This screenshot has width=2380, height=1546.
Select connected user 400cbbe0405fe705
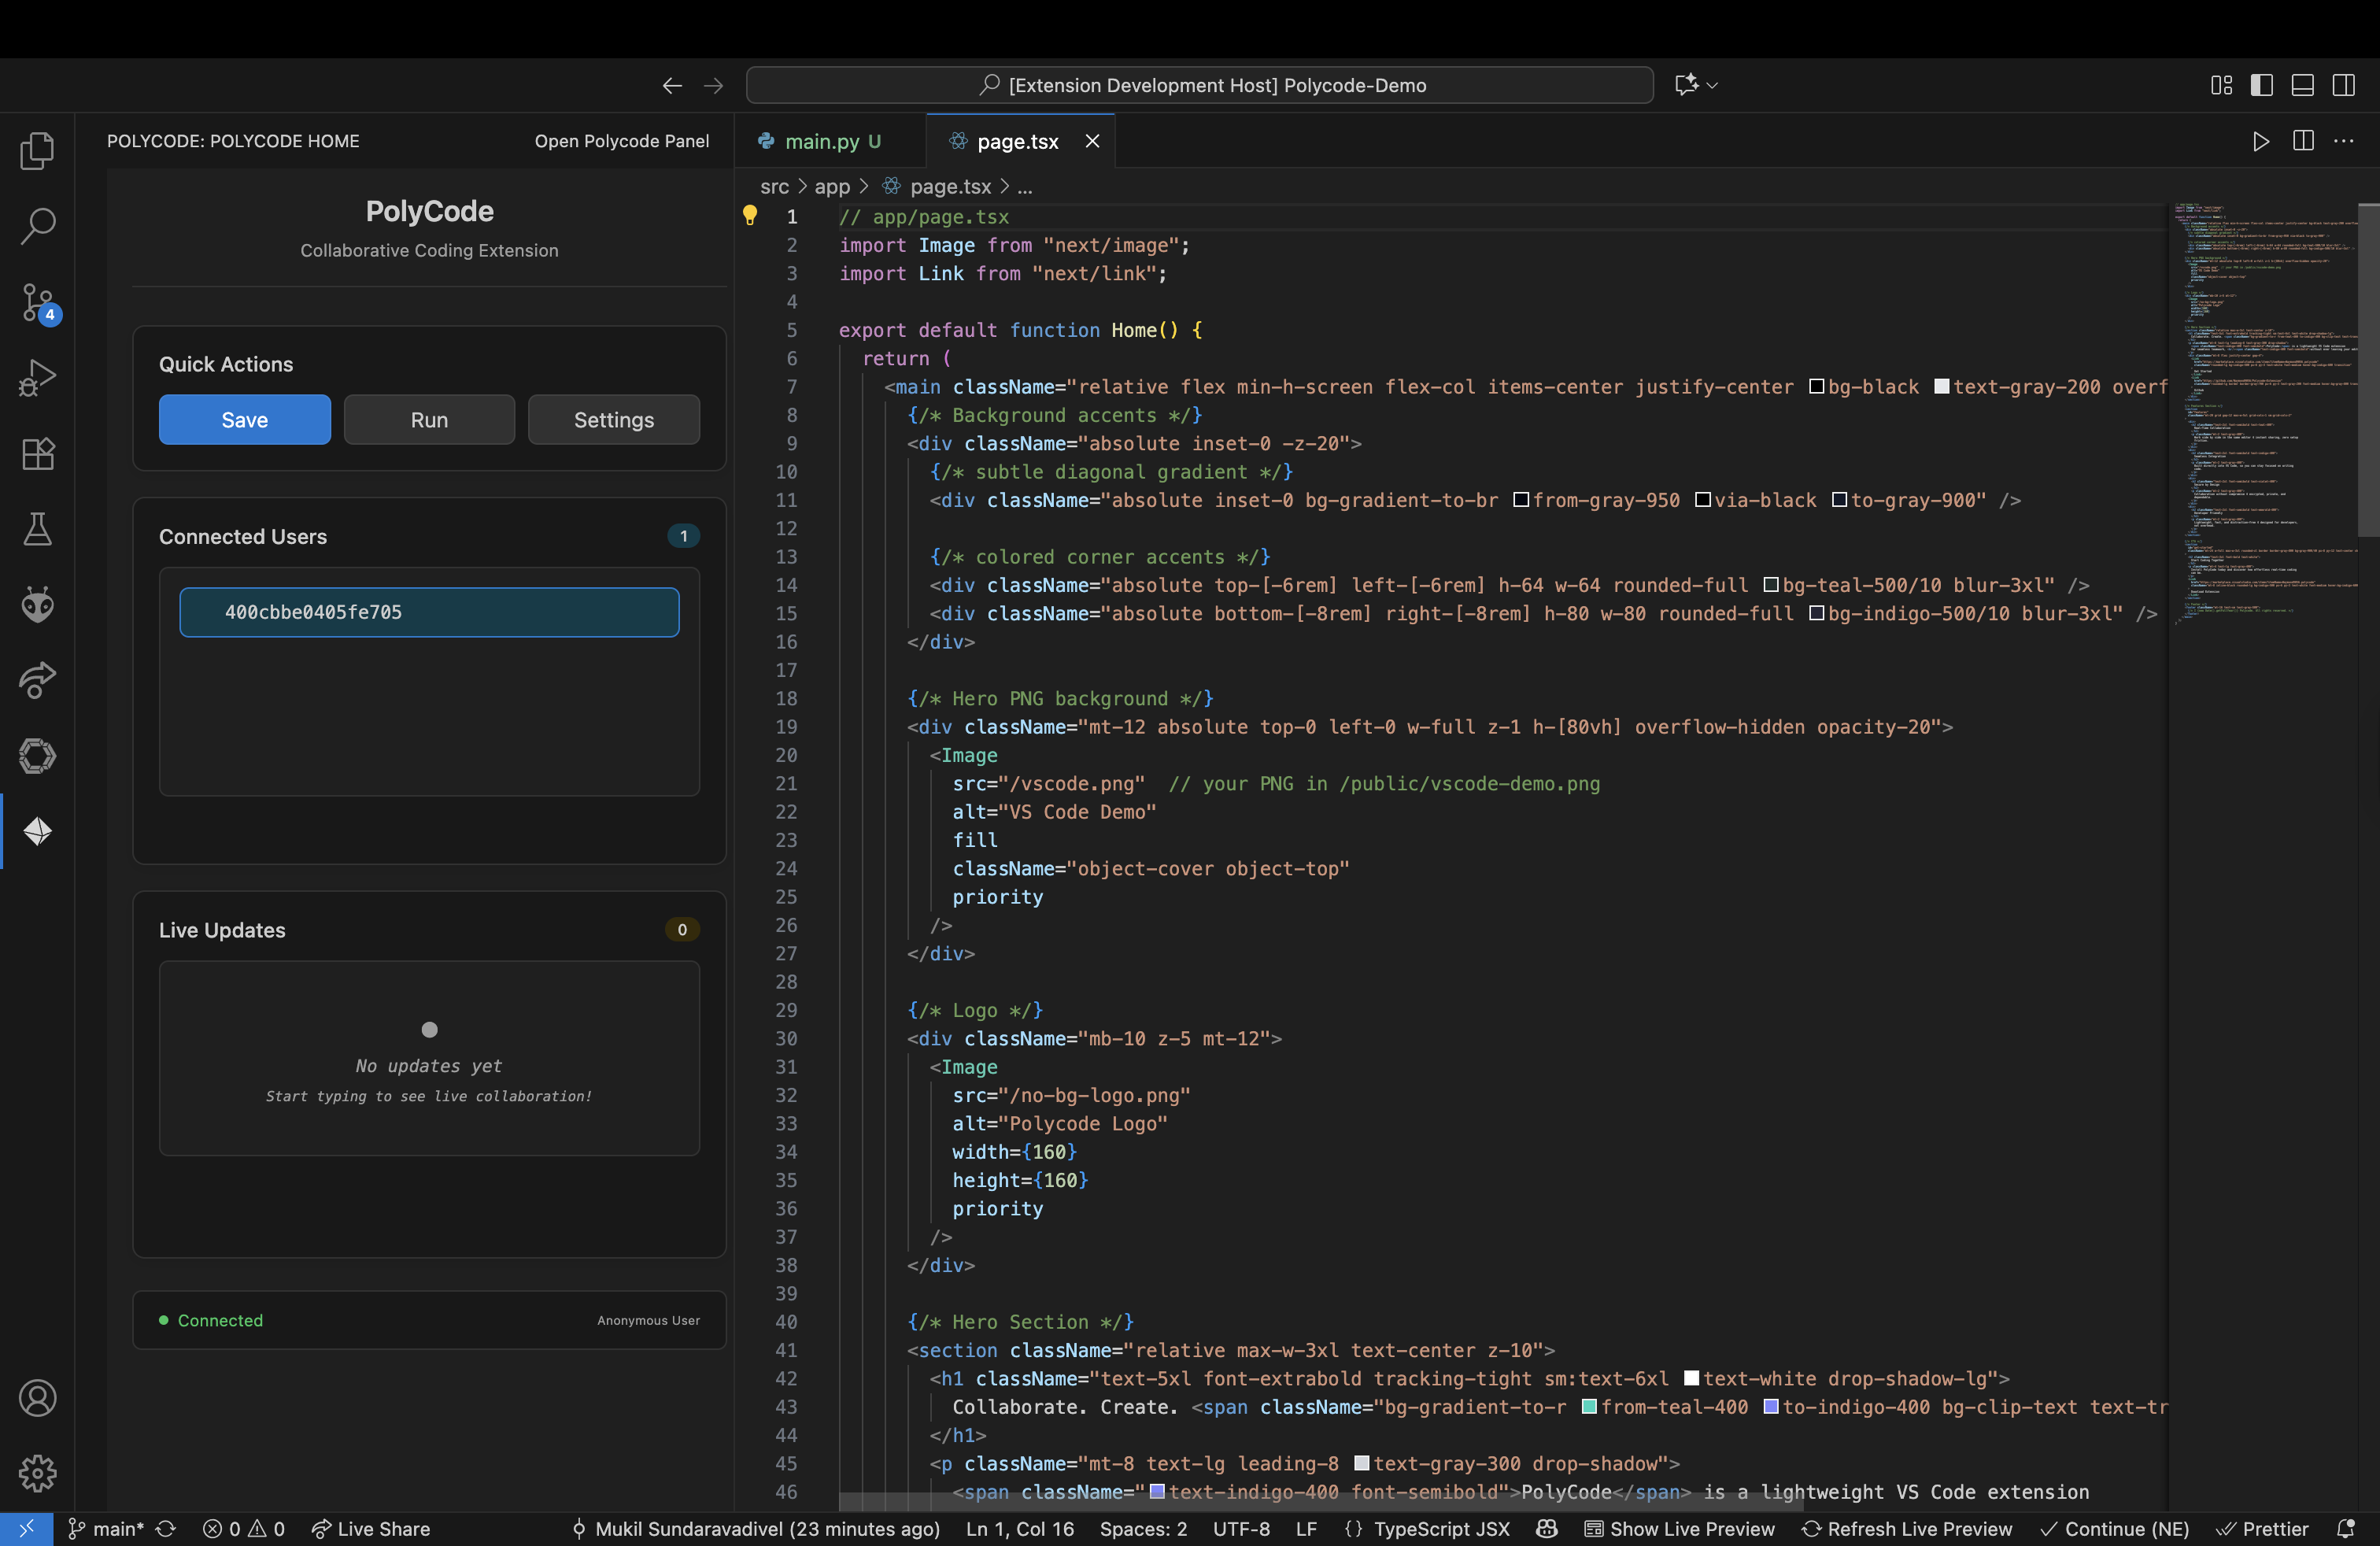[429, 611]
